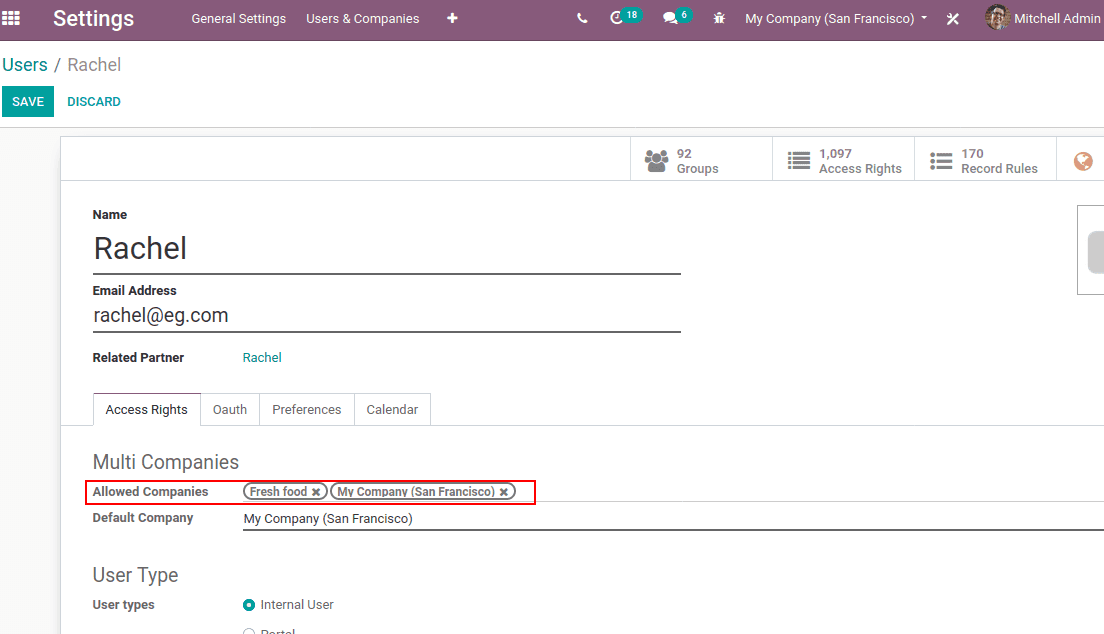This screenshot has width=1104, height=634.
Task: Open General Settings menu
Action: [x=239, y=18]
